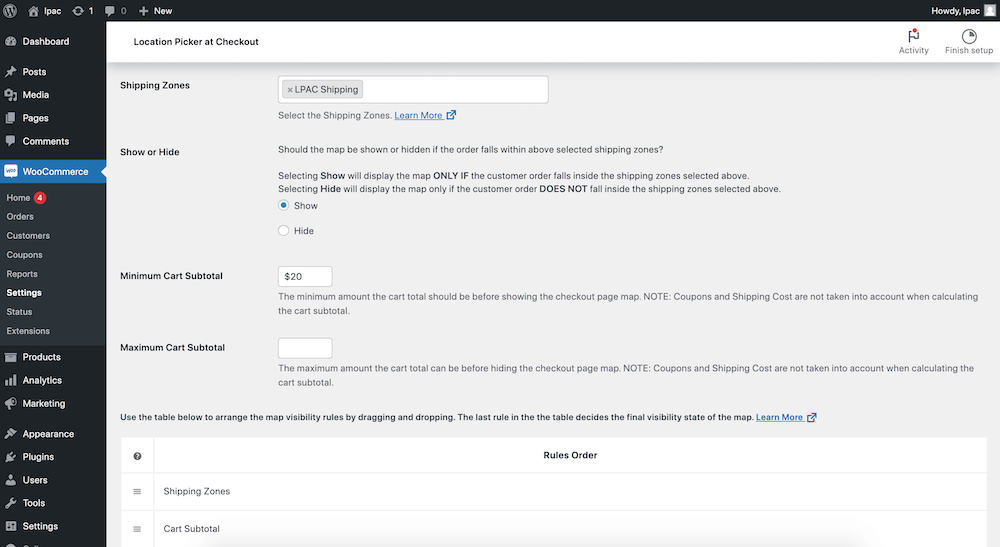Select the Show radio option
This screenshot has height=547, width=1000.
283,205
